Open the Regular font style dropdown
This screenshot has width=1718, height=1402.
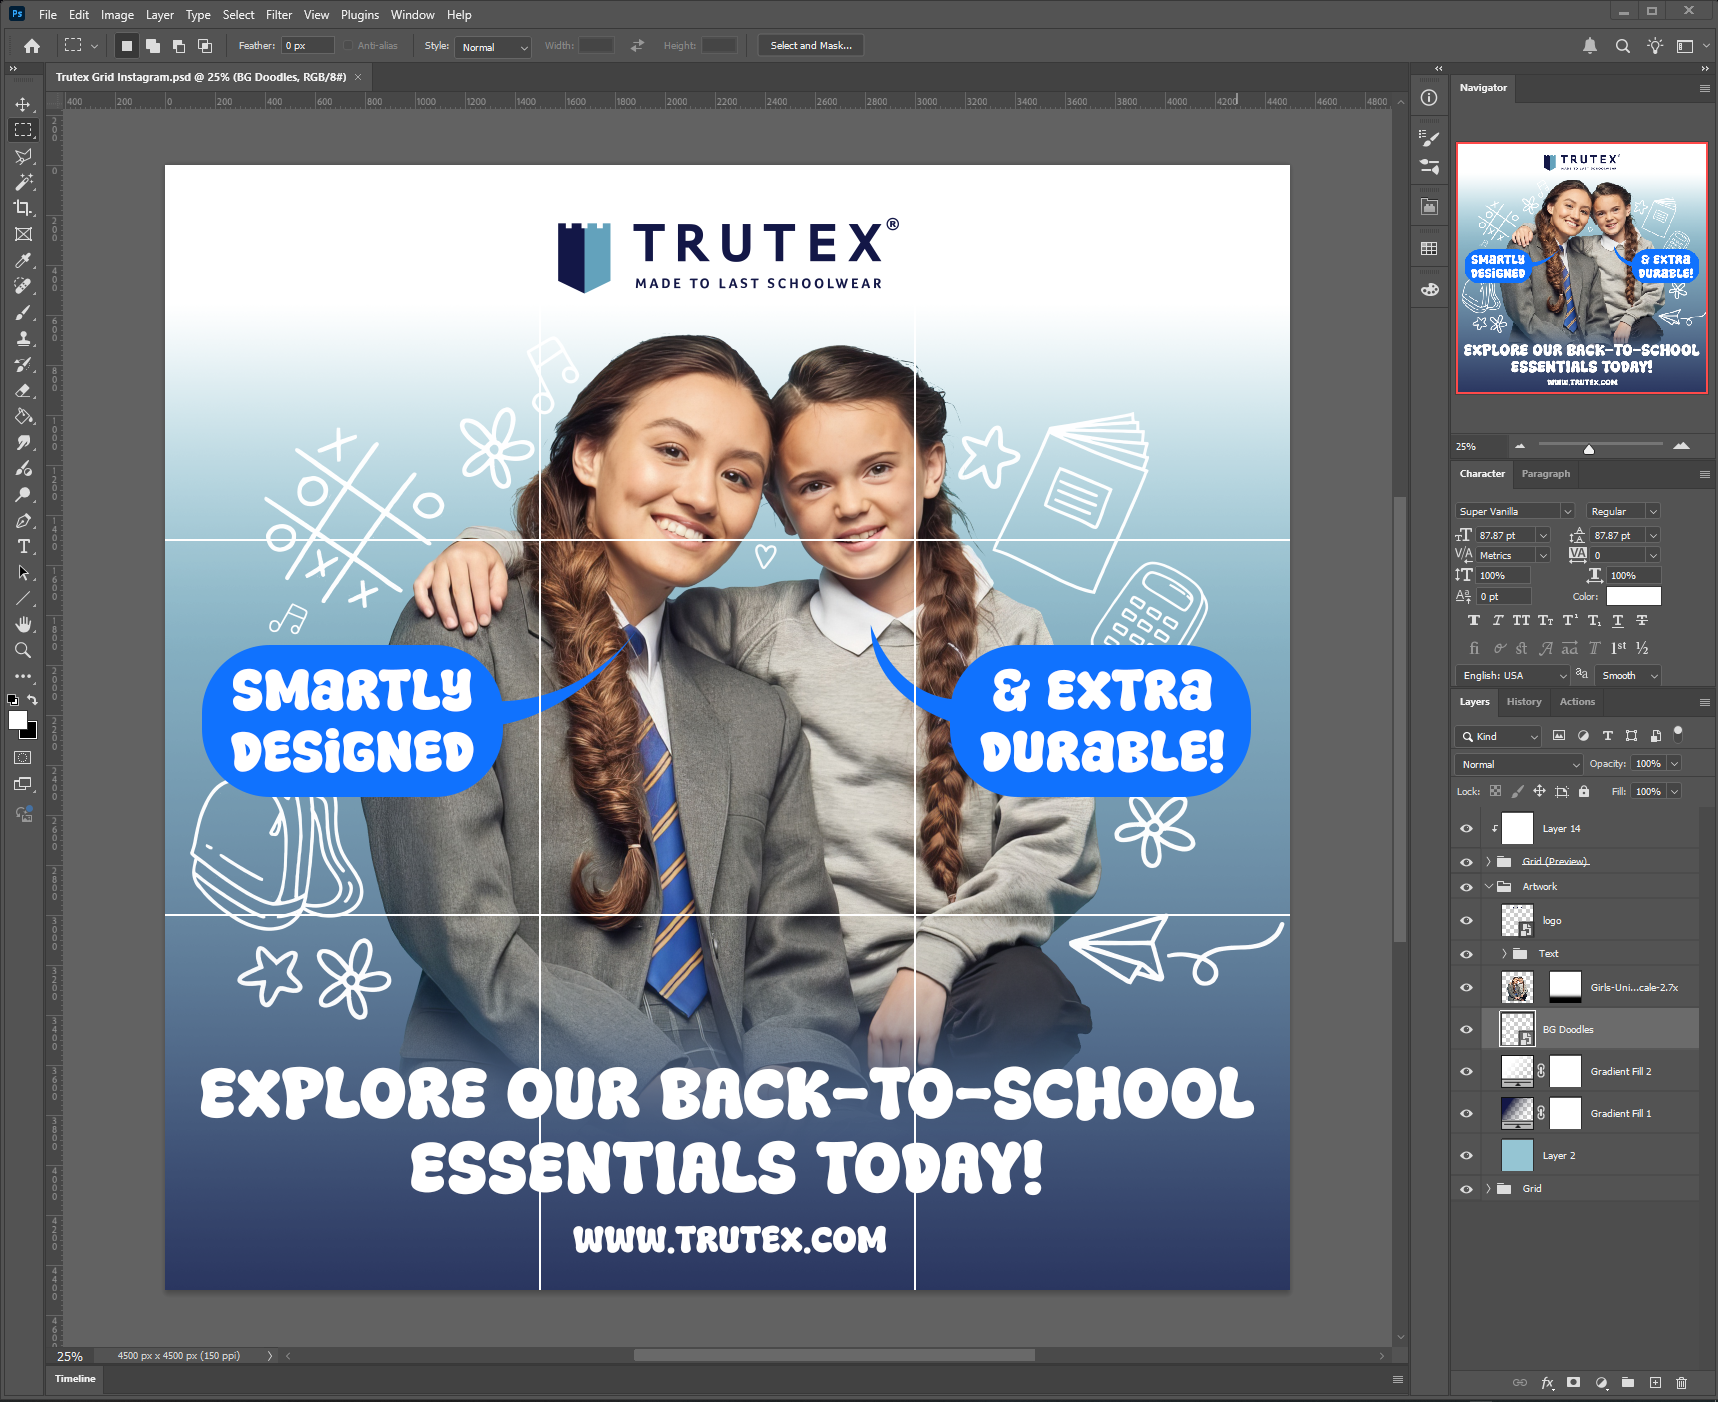point(1624,511)
